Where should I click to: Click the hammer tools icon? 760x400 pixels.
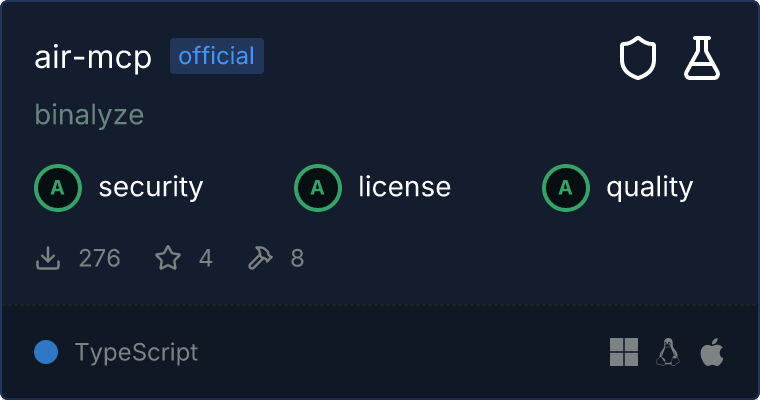[260, 258]
